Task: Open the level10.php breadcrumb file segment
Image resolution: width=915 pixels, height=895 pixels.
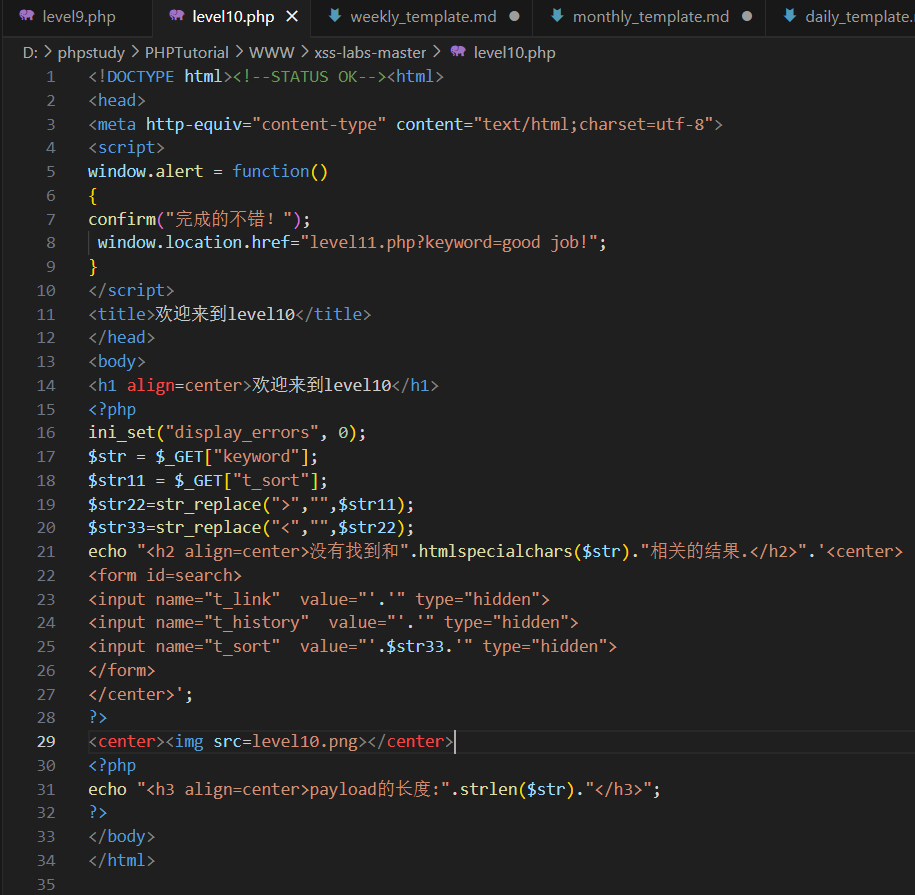Action: [x=514, y=53]
